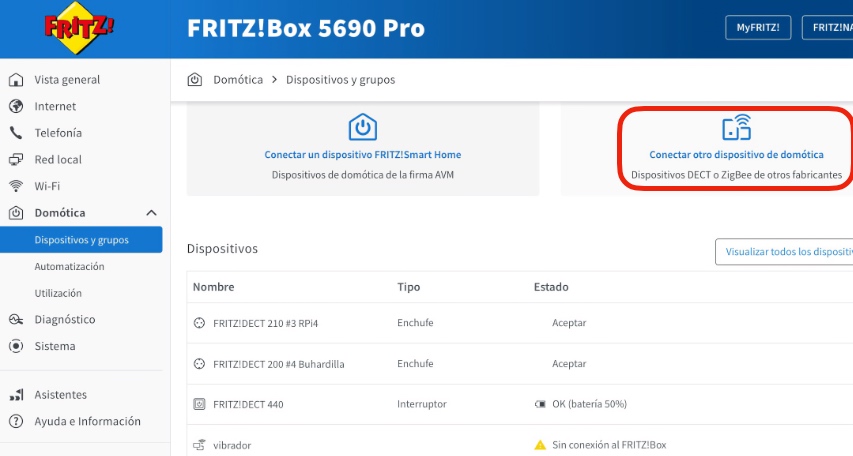Click the Sistema icon
The height and width of the screenshot is (456, 853).
click(x=16, y=346)
